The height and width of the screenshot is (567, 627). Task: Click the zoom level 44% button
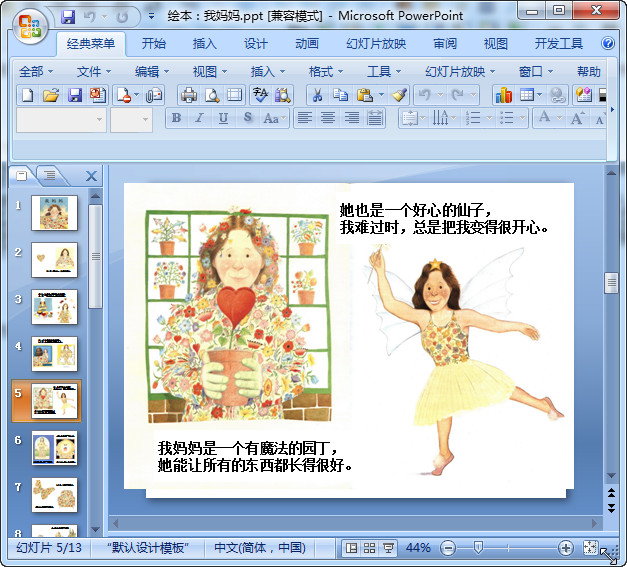[x=418, y=548]
